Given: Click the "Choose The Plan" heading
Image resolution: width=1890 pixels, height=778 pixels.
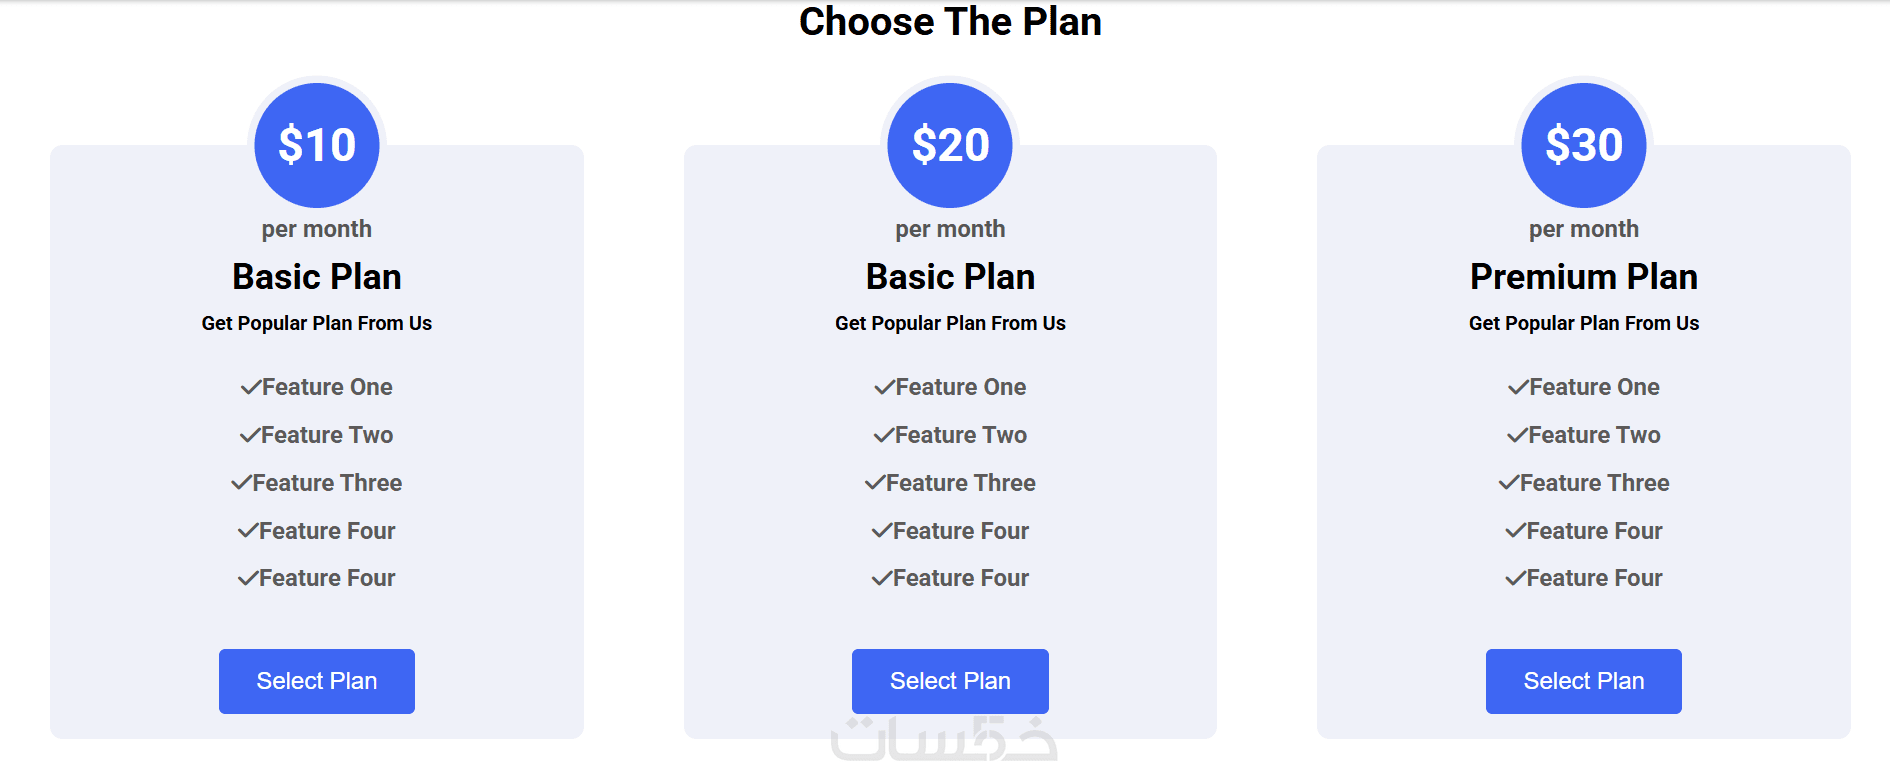Looking at the screenshot, I should [x=950, y=22].
